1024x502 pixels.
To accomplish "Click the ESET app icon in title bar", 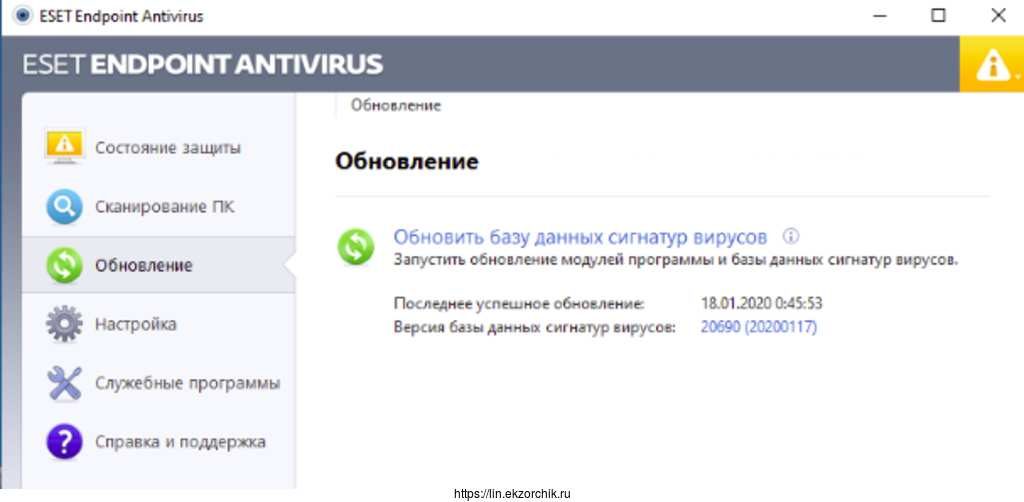I will pyautogui.click(x=18, y=16).
